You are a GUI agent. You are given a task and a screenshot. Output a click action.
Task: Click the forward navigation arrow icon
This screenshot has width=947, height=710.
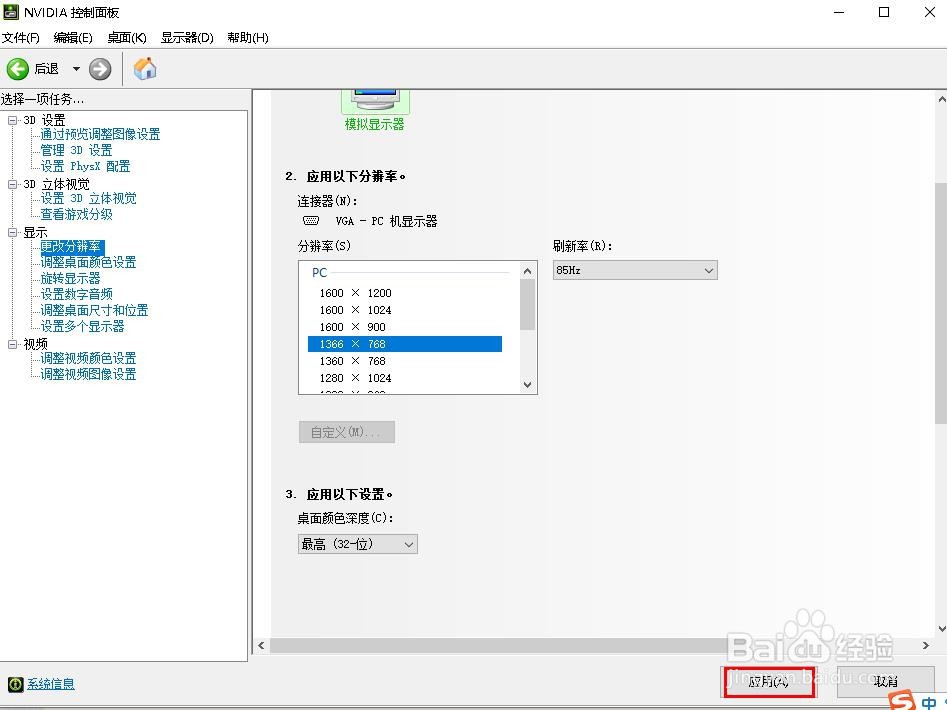[x=98, y=69]
